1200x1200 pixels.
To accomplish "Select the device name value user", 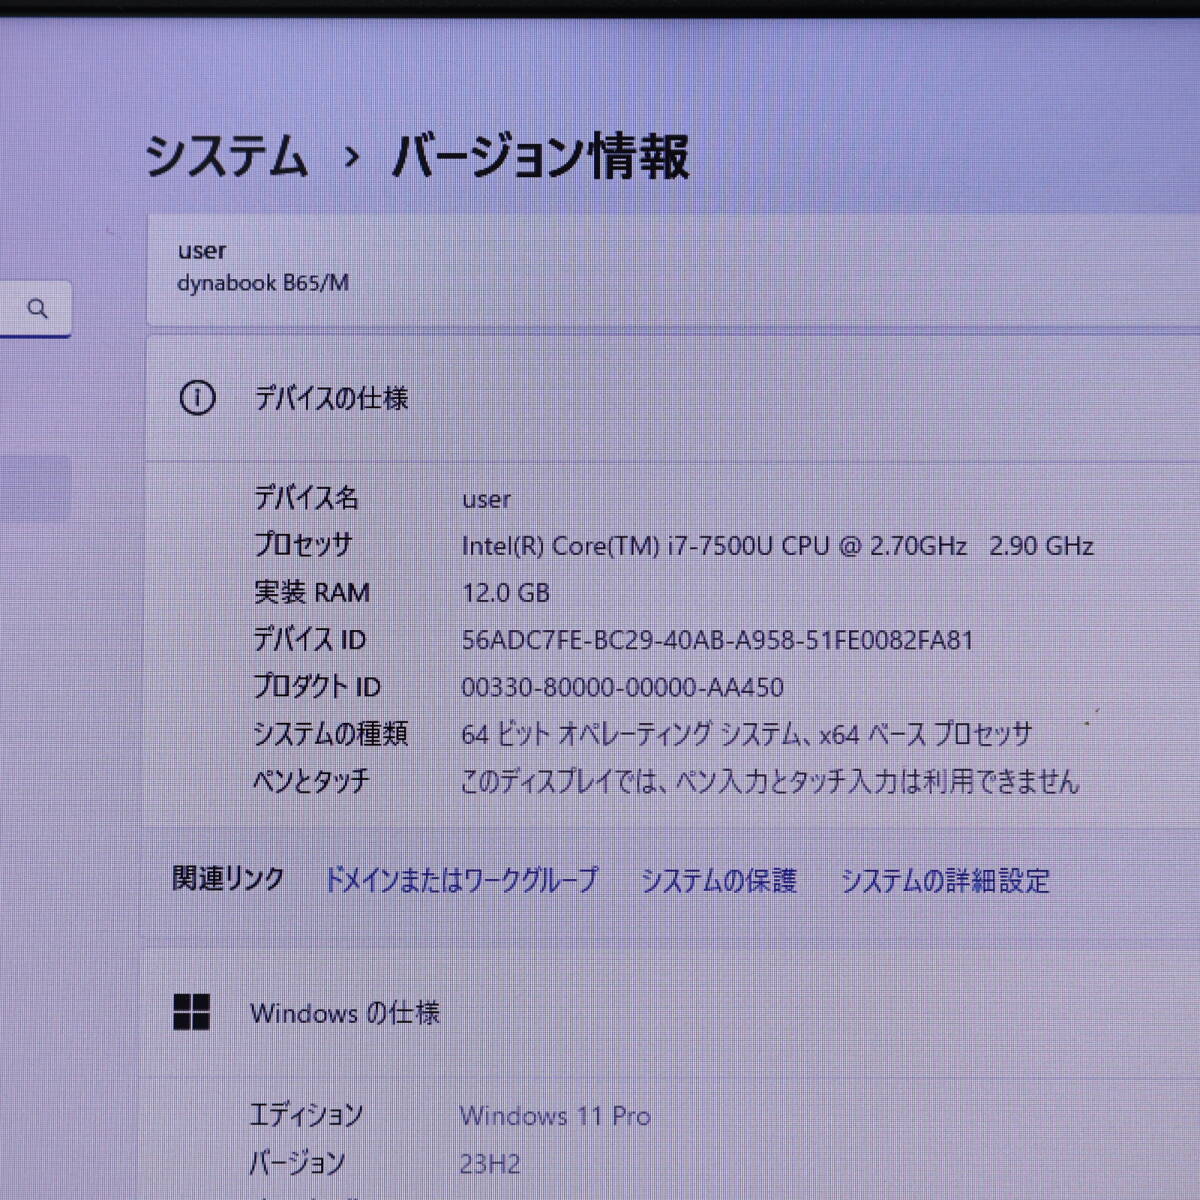I will pyautogui.click(x=486, y=499).
